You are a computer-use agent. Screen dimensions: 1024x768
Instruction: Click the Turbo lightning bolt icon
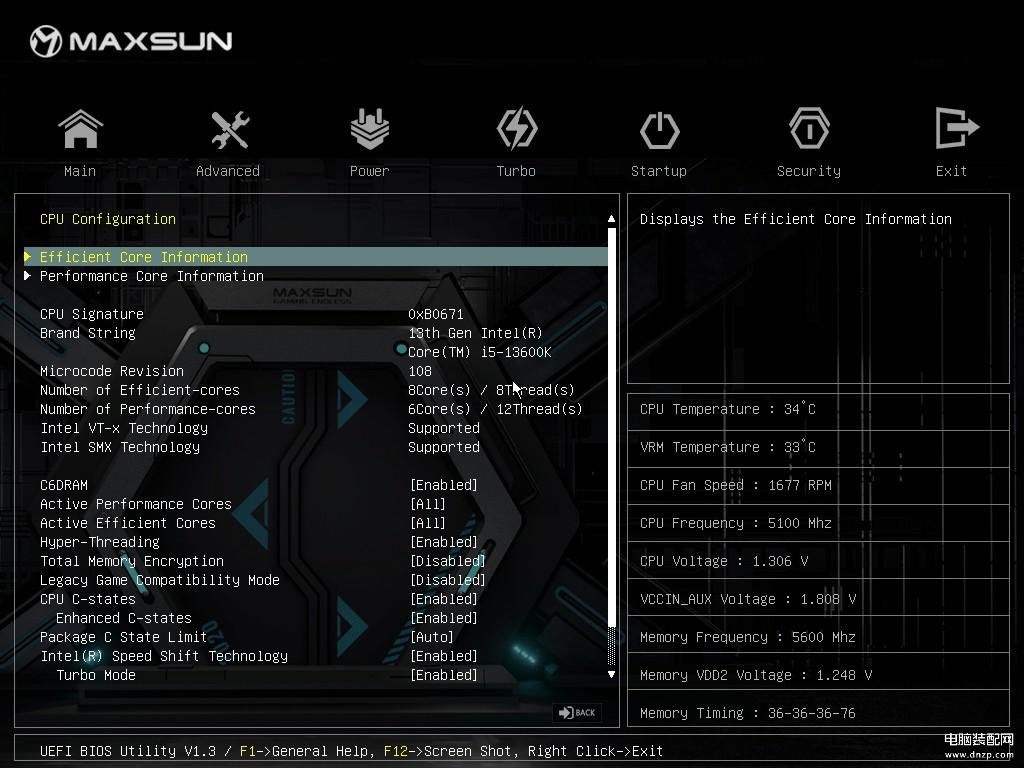517,129
